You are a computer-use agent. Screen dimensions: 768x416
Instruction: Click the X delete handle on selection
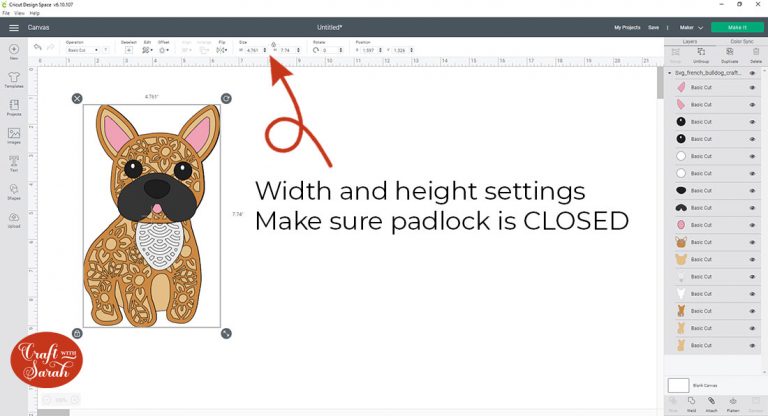click(x=77, y=98)
